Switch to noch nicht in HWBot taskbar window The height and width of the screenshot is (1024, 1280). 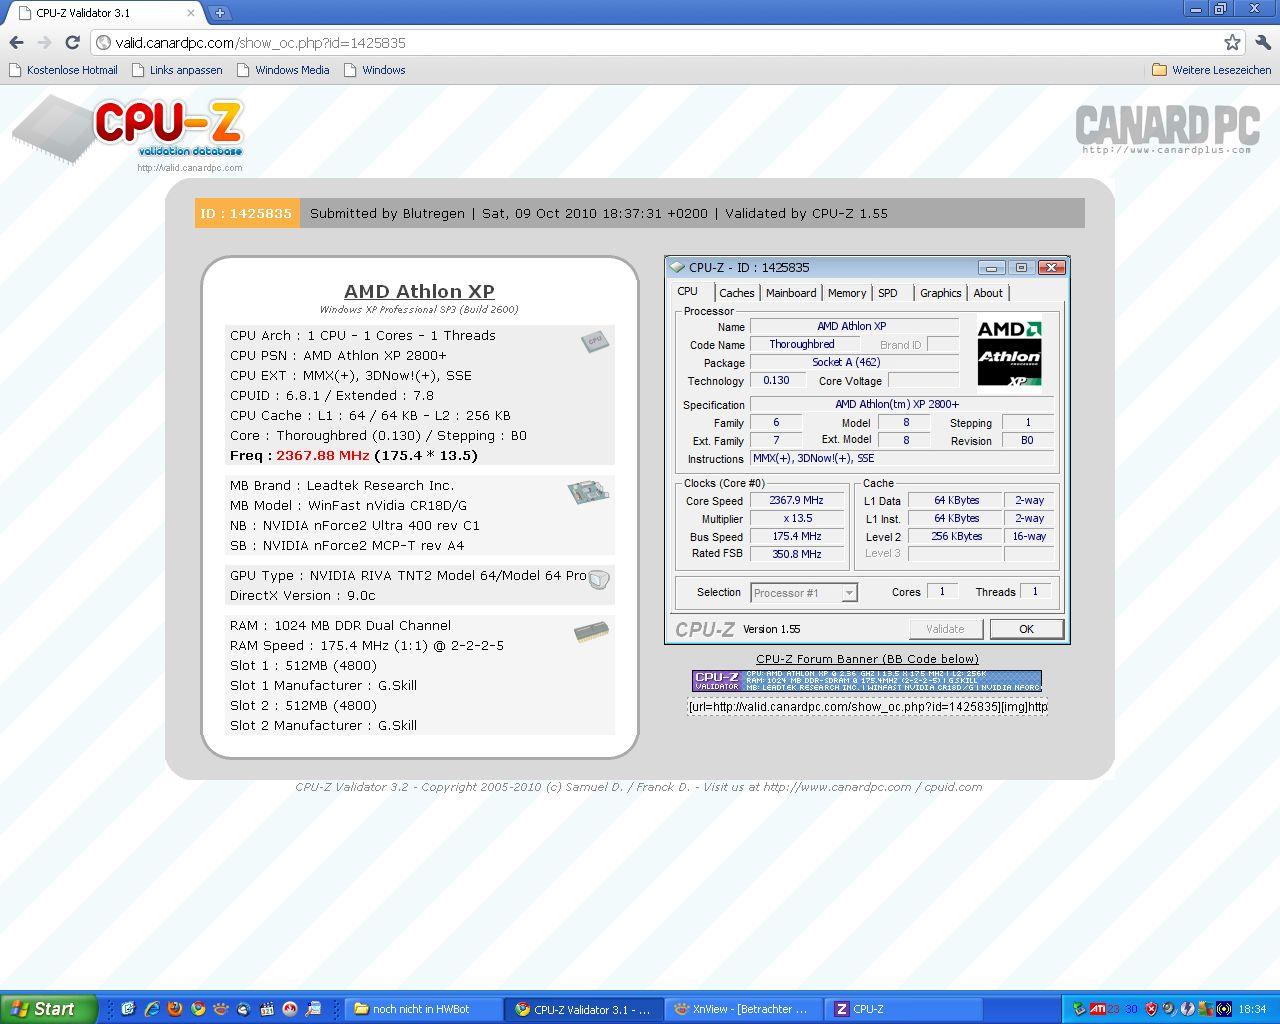pyautogui.click(x=421, y=1009)
